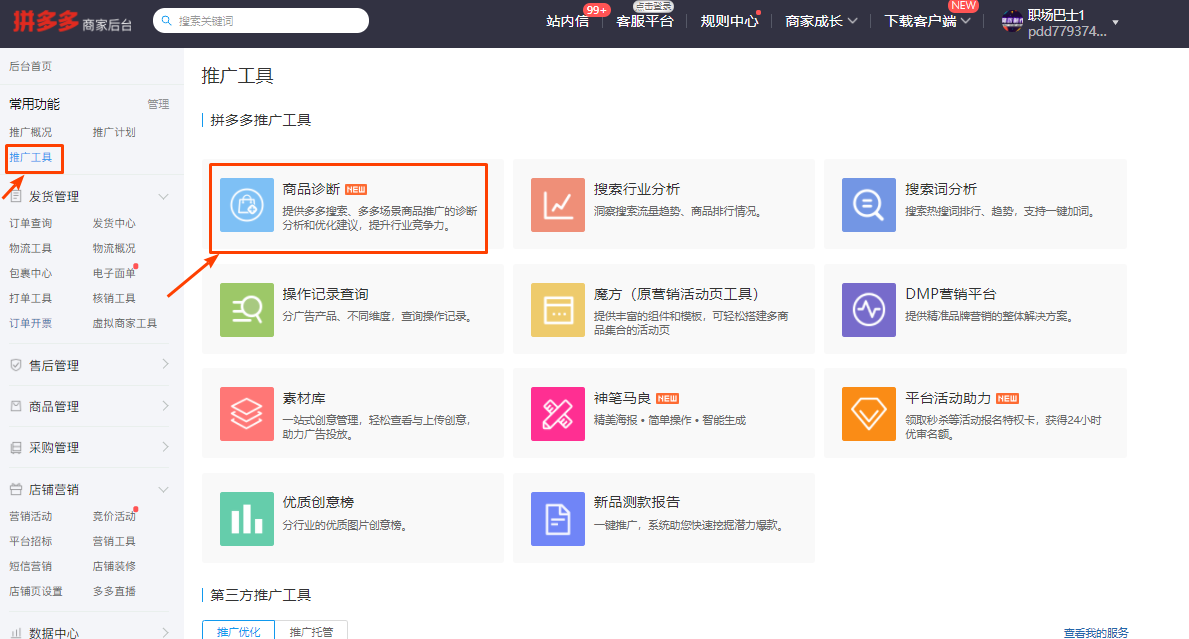This screenshot has height=639, width=1189.
Task: Open 发货中心 in sidebar
Action: click(114, 223)
